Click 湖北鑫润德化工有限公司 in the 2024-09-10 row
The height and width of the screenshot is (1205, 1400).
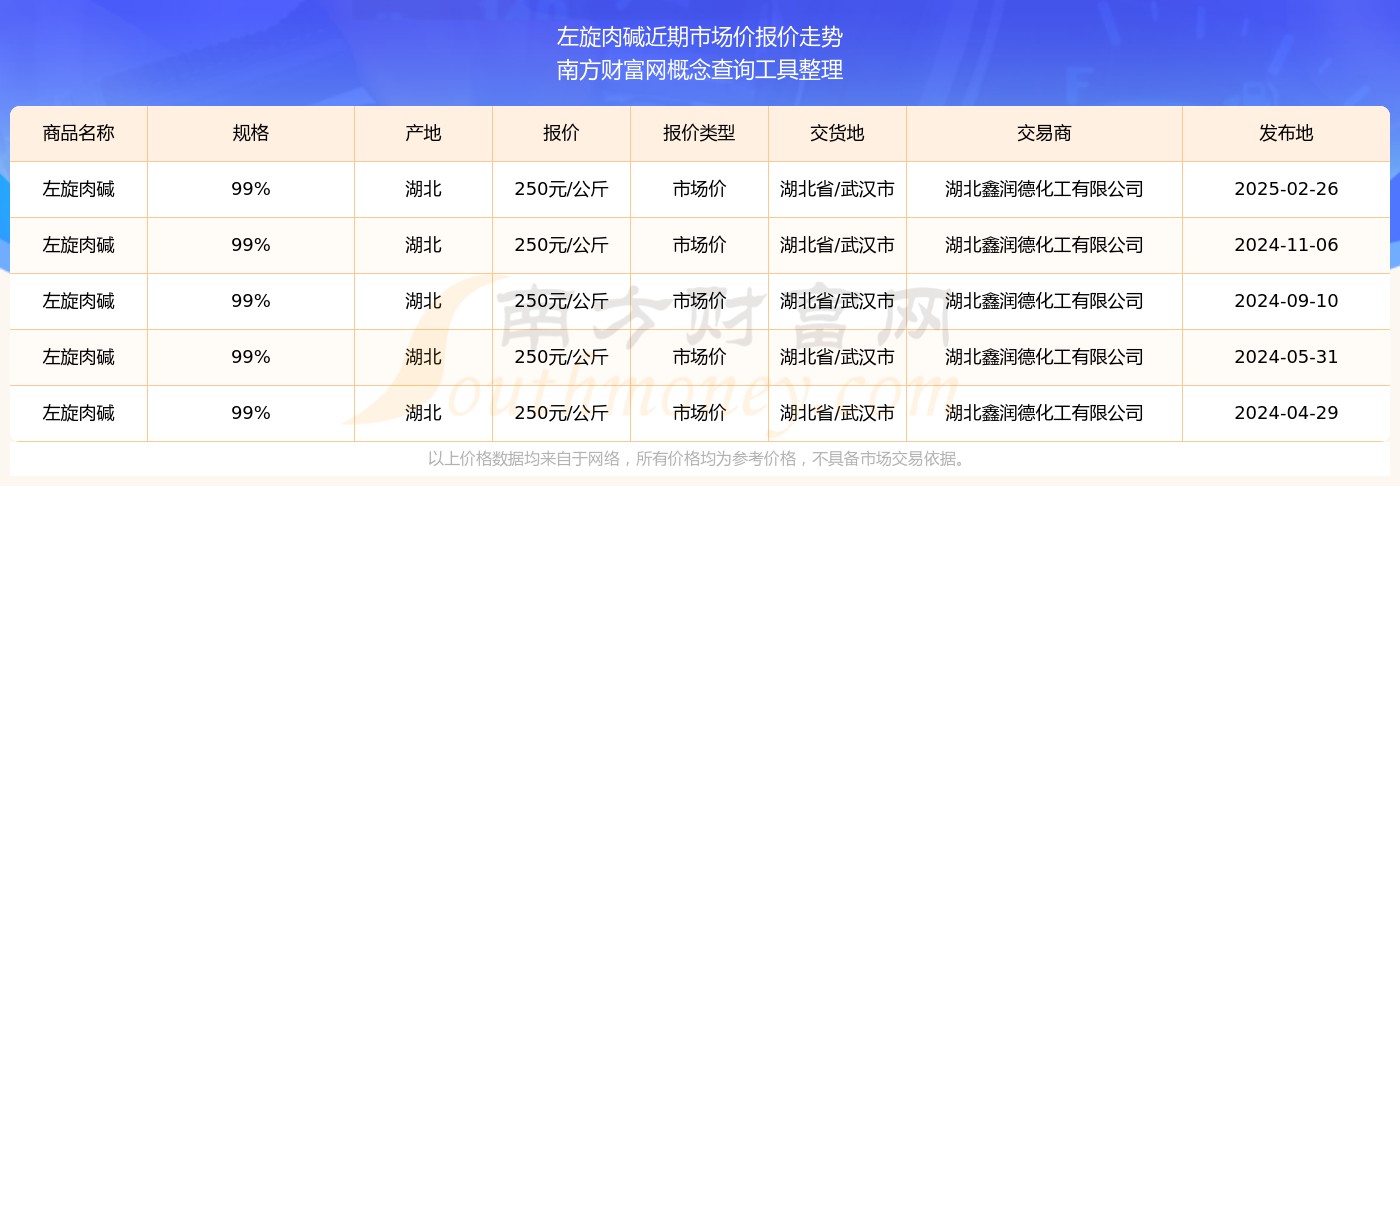coord(1045,301)
